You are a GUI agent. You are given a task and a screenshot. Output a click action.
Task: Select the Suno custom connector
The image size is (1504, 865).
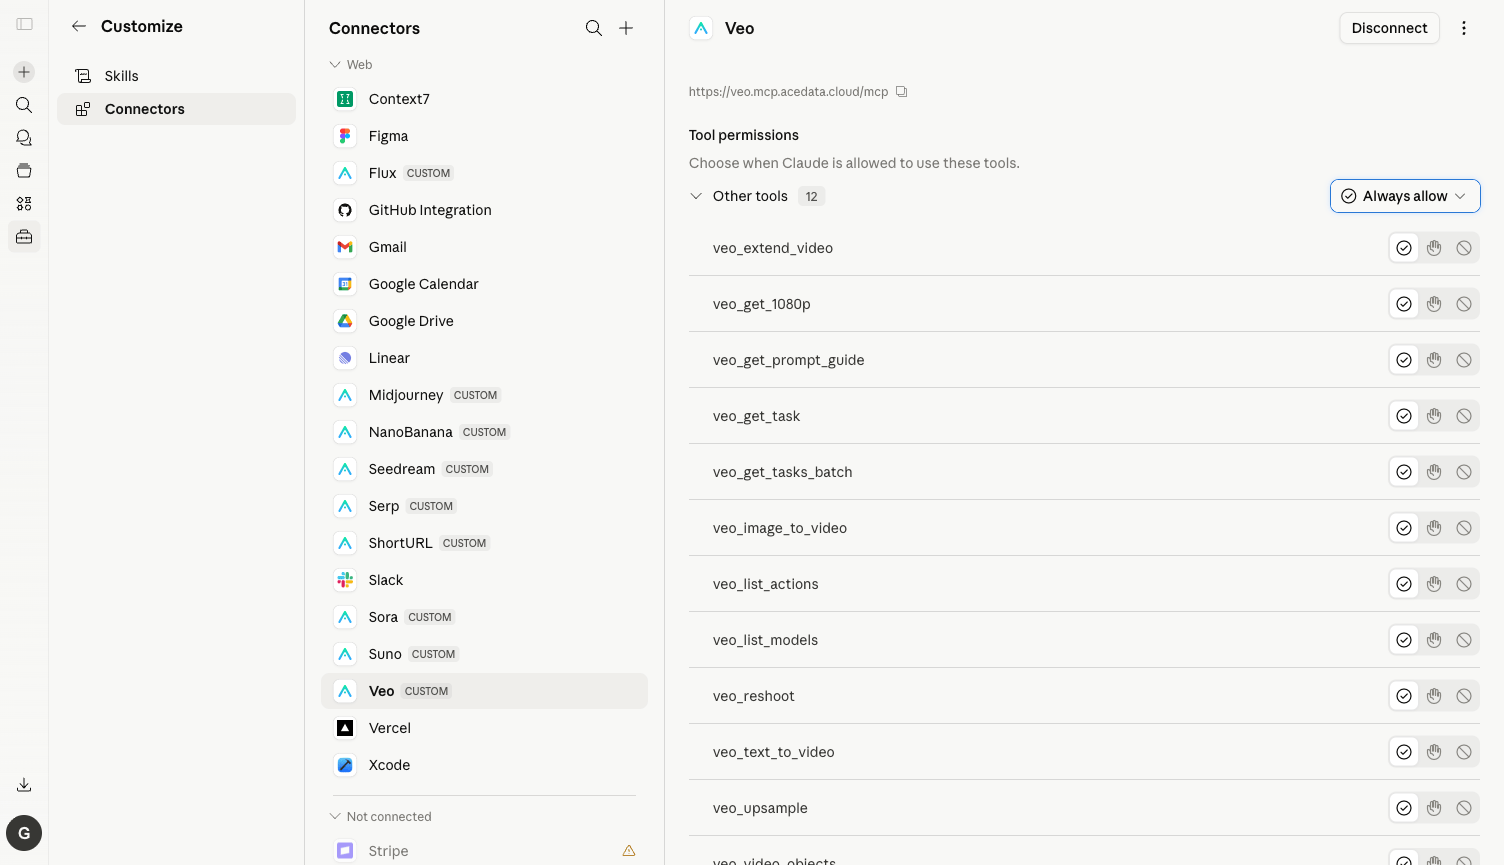(484, 654)
